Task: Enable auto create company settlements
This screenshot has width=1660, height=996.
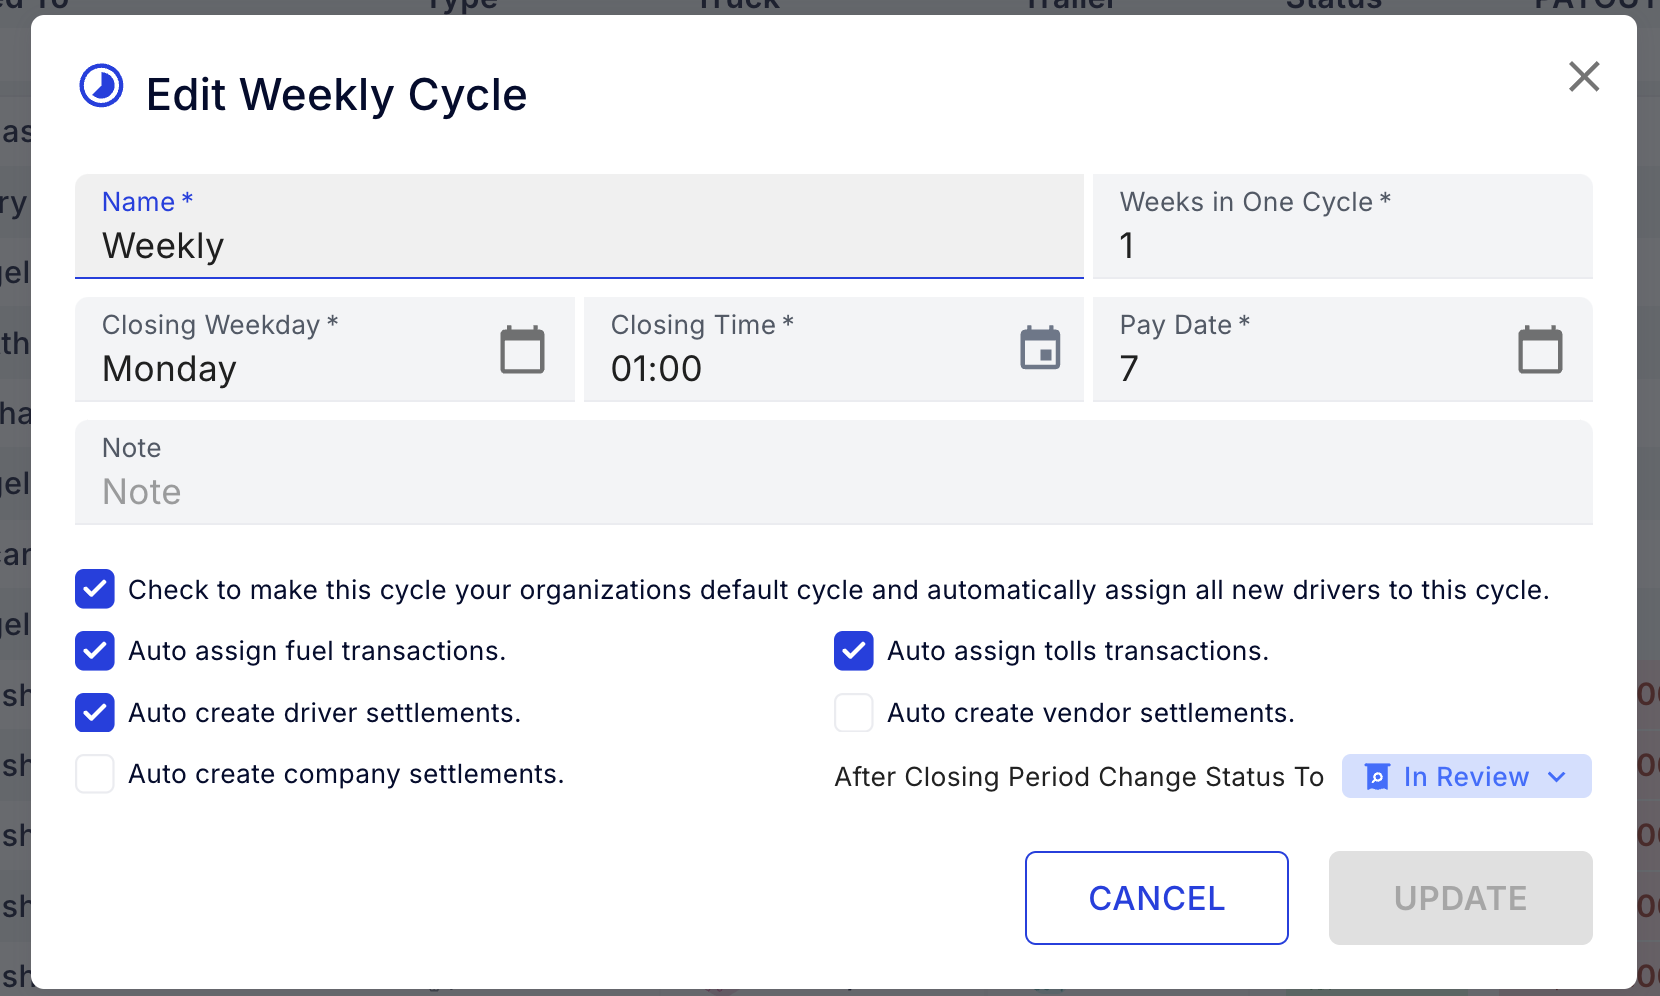Action: [95, 774]
